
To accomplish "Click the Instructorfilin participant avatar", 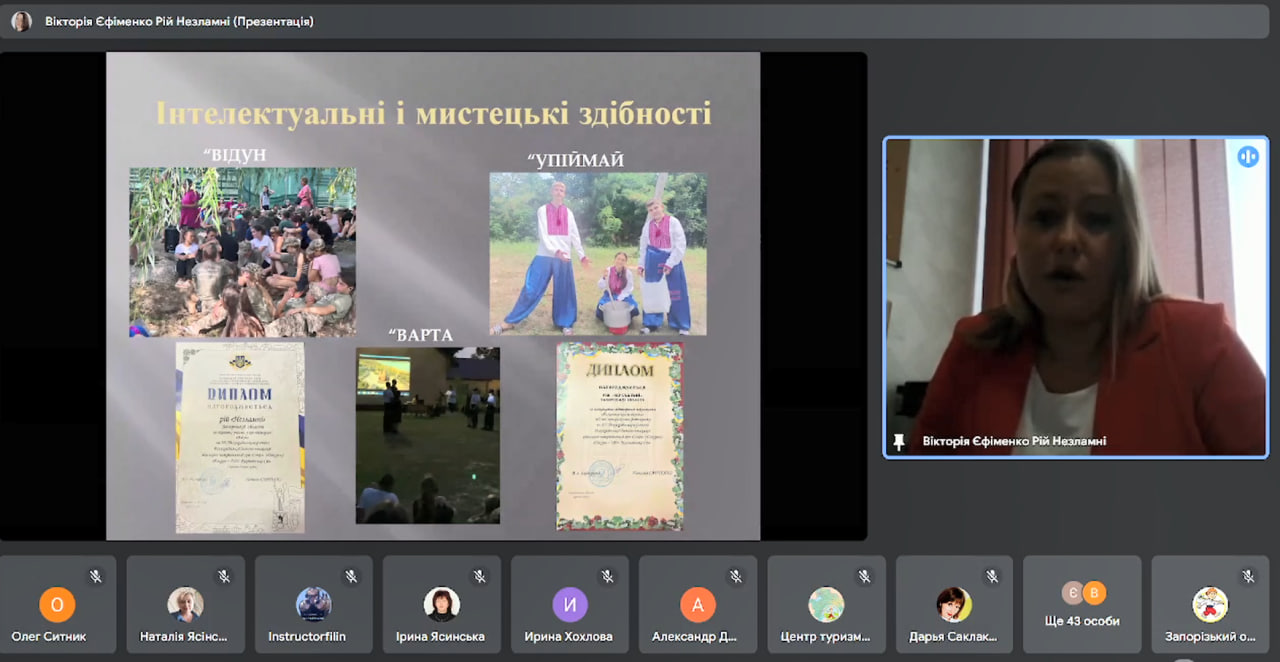I will 313,604.
